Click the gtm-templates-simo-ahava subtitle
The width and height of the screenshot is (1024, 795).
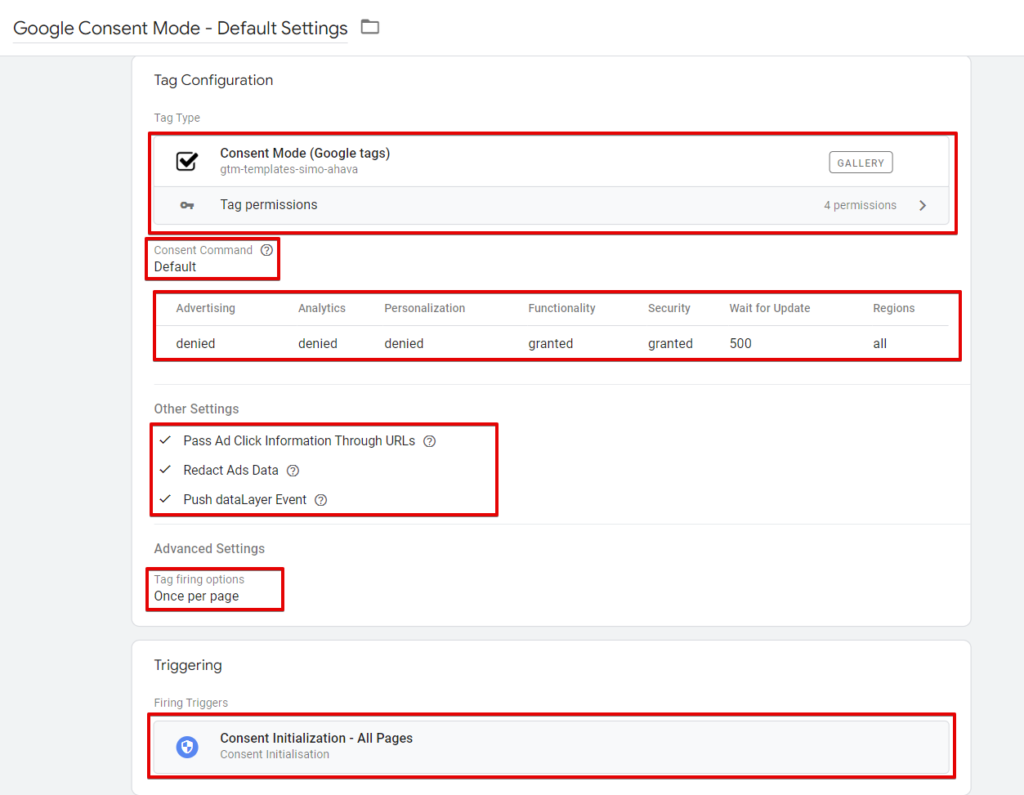click(289, 169)
